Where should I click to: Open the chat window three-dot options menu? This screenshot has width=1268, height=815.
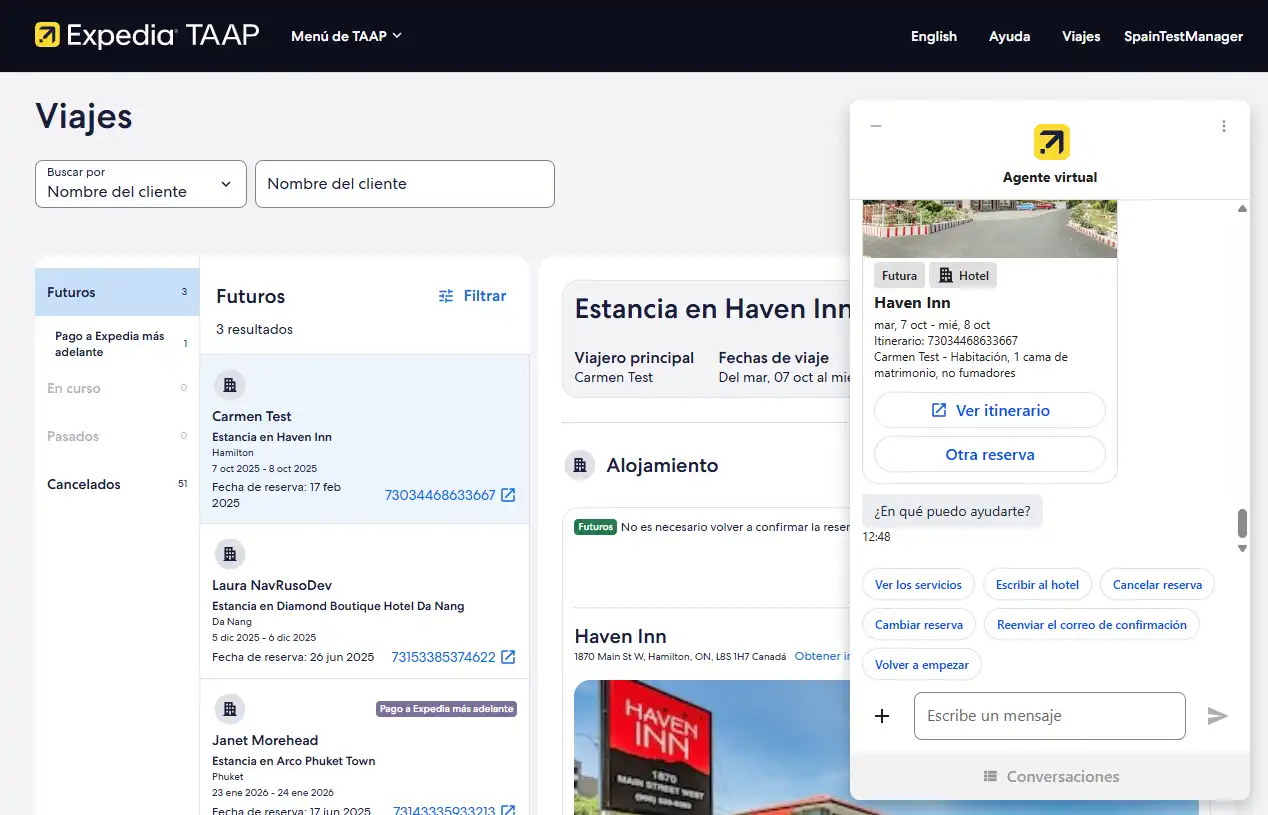tap(1224, 126)
